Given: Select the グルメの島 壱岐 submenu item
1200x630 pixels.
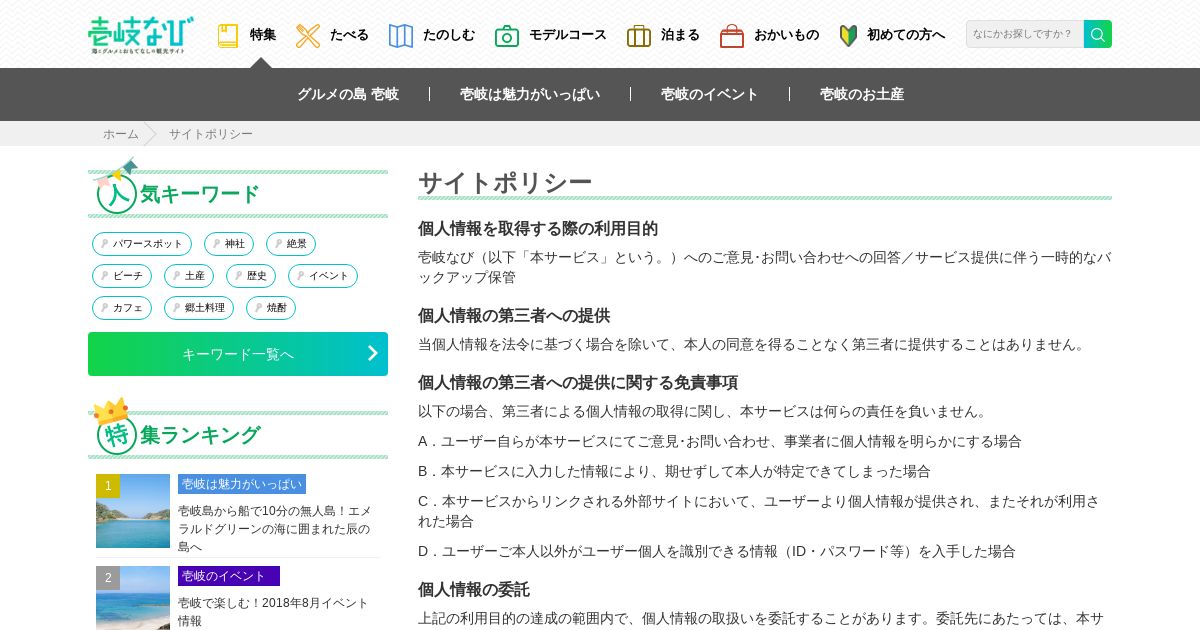Looking at the screenshot, I should point(348,94).
